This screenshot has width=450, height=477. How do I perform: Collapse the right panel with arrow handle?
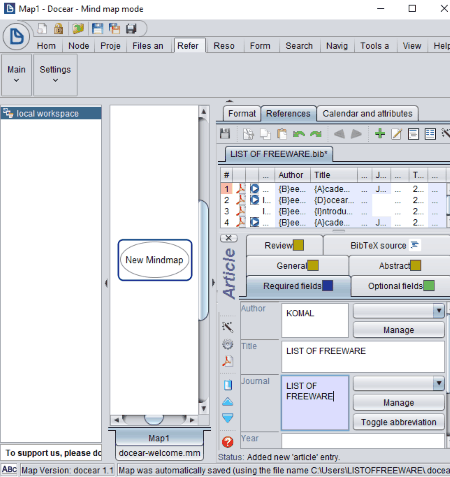(x=213, y=283)
